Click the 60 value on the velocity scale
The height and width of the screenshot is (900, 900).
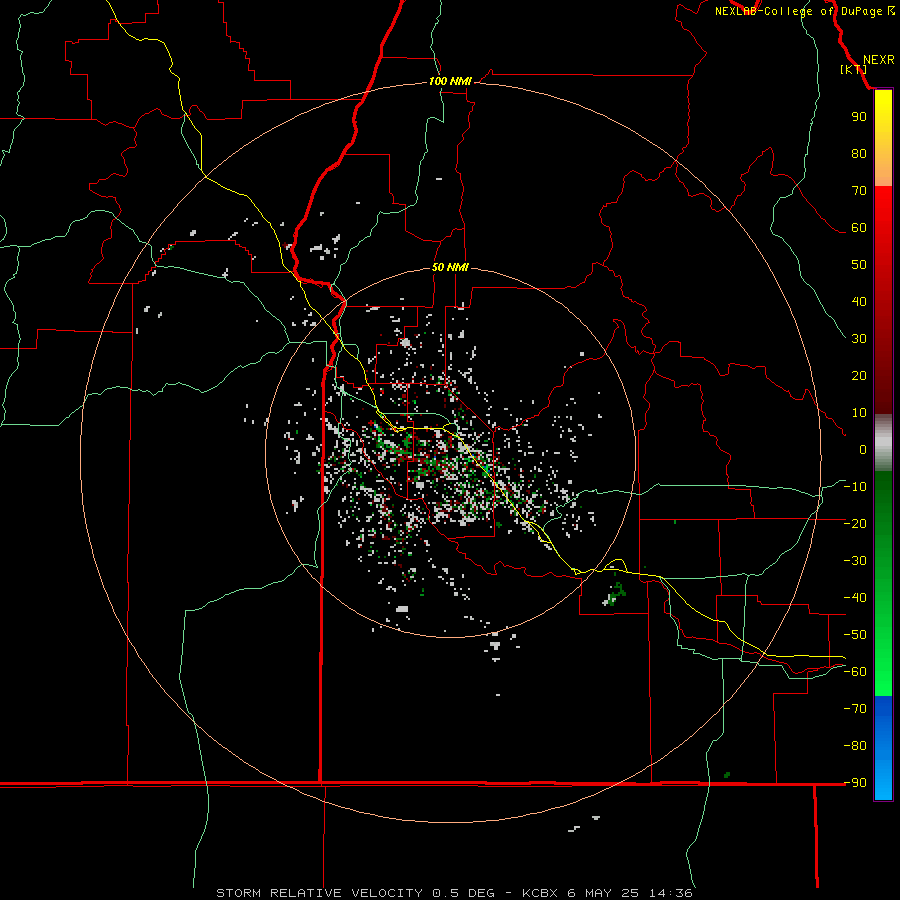859,228
